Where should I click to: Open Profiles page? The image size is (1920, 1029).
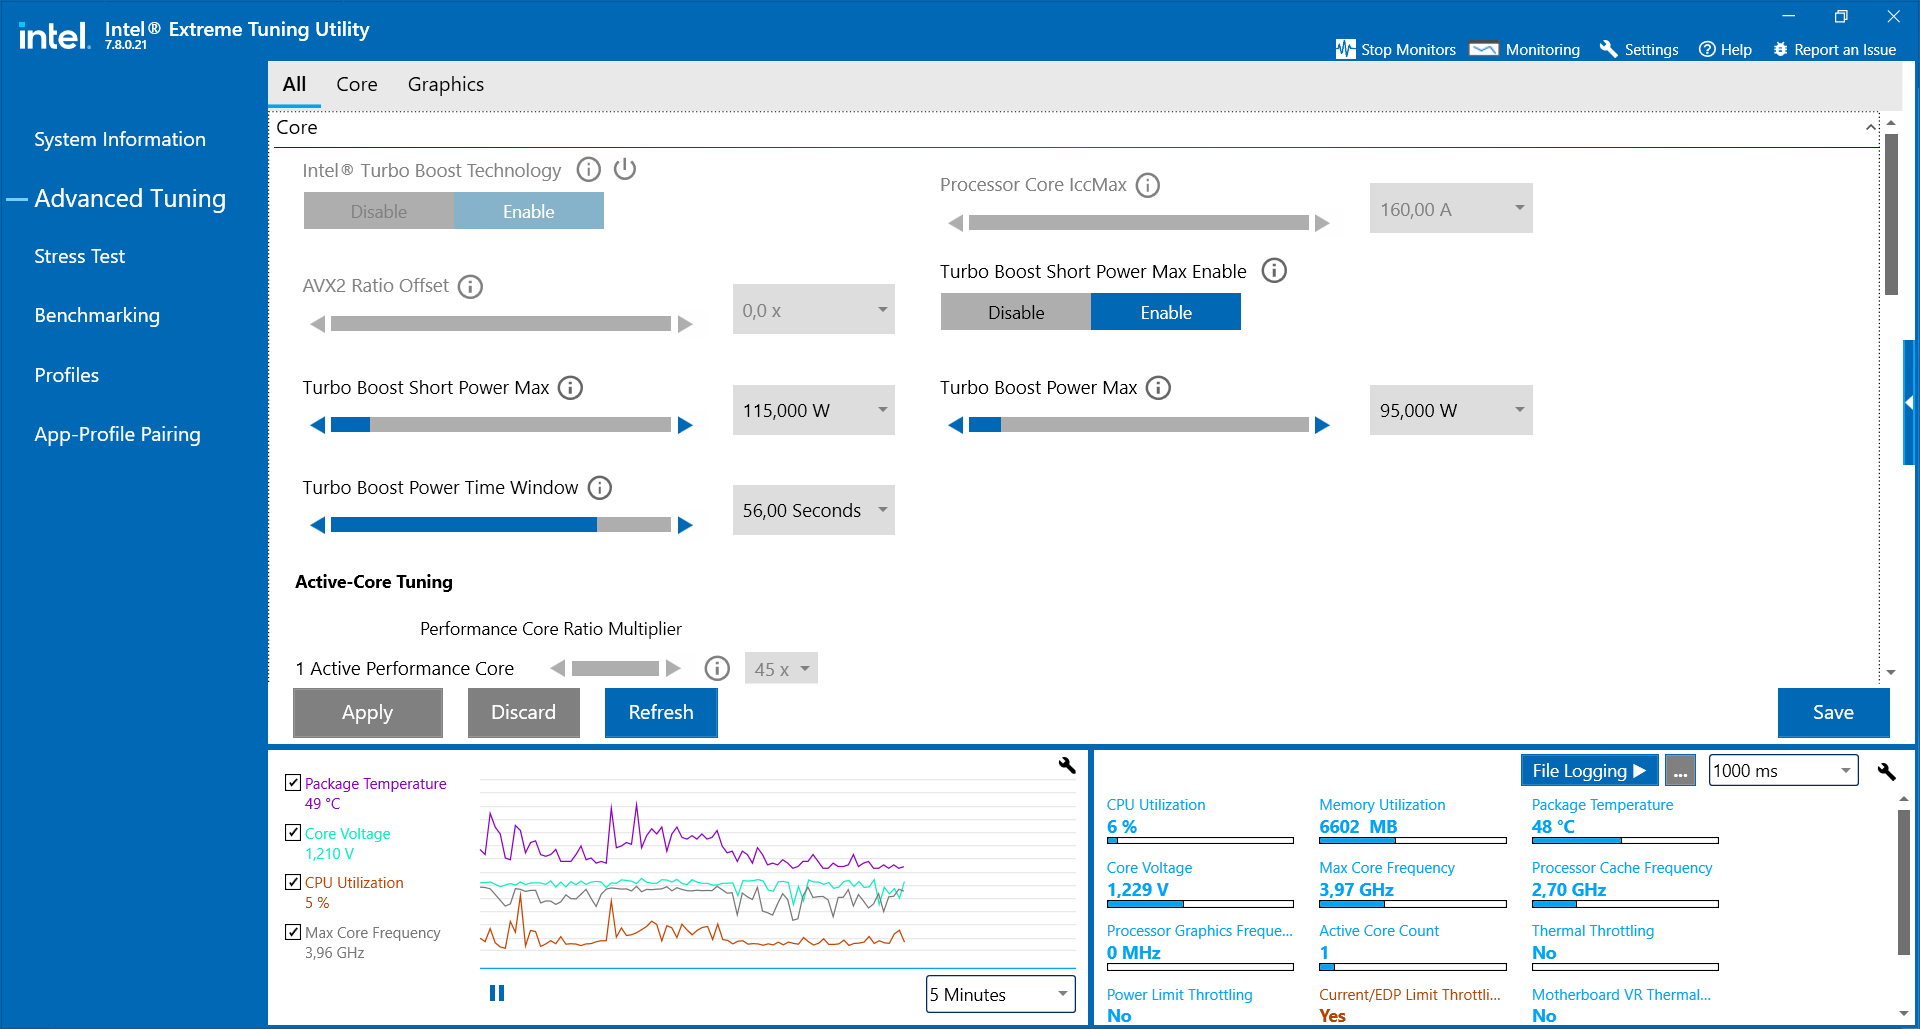pyautogui.click(x=67, y=375)
